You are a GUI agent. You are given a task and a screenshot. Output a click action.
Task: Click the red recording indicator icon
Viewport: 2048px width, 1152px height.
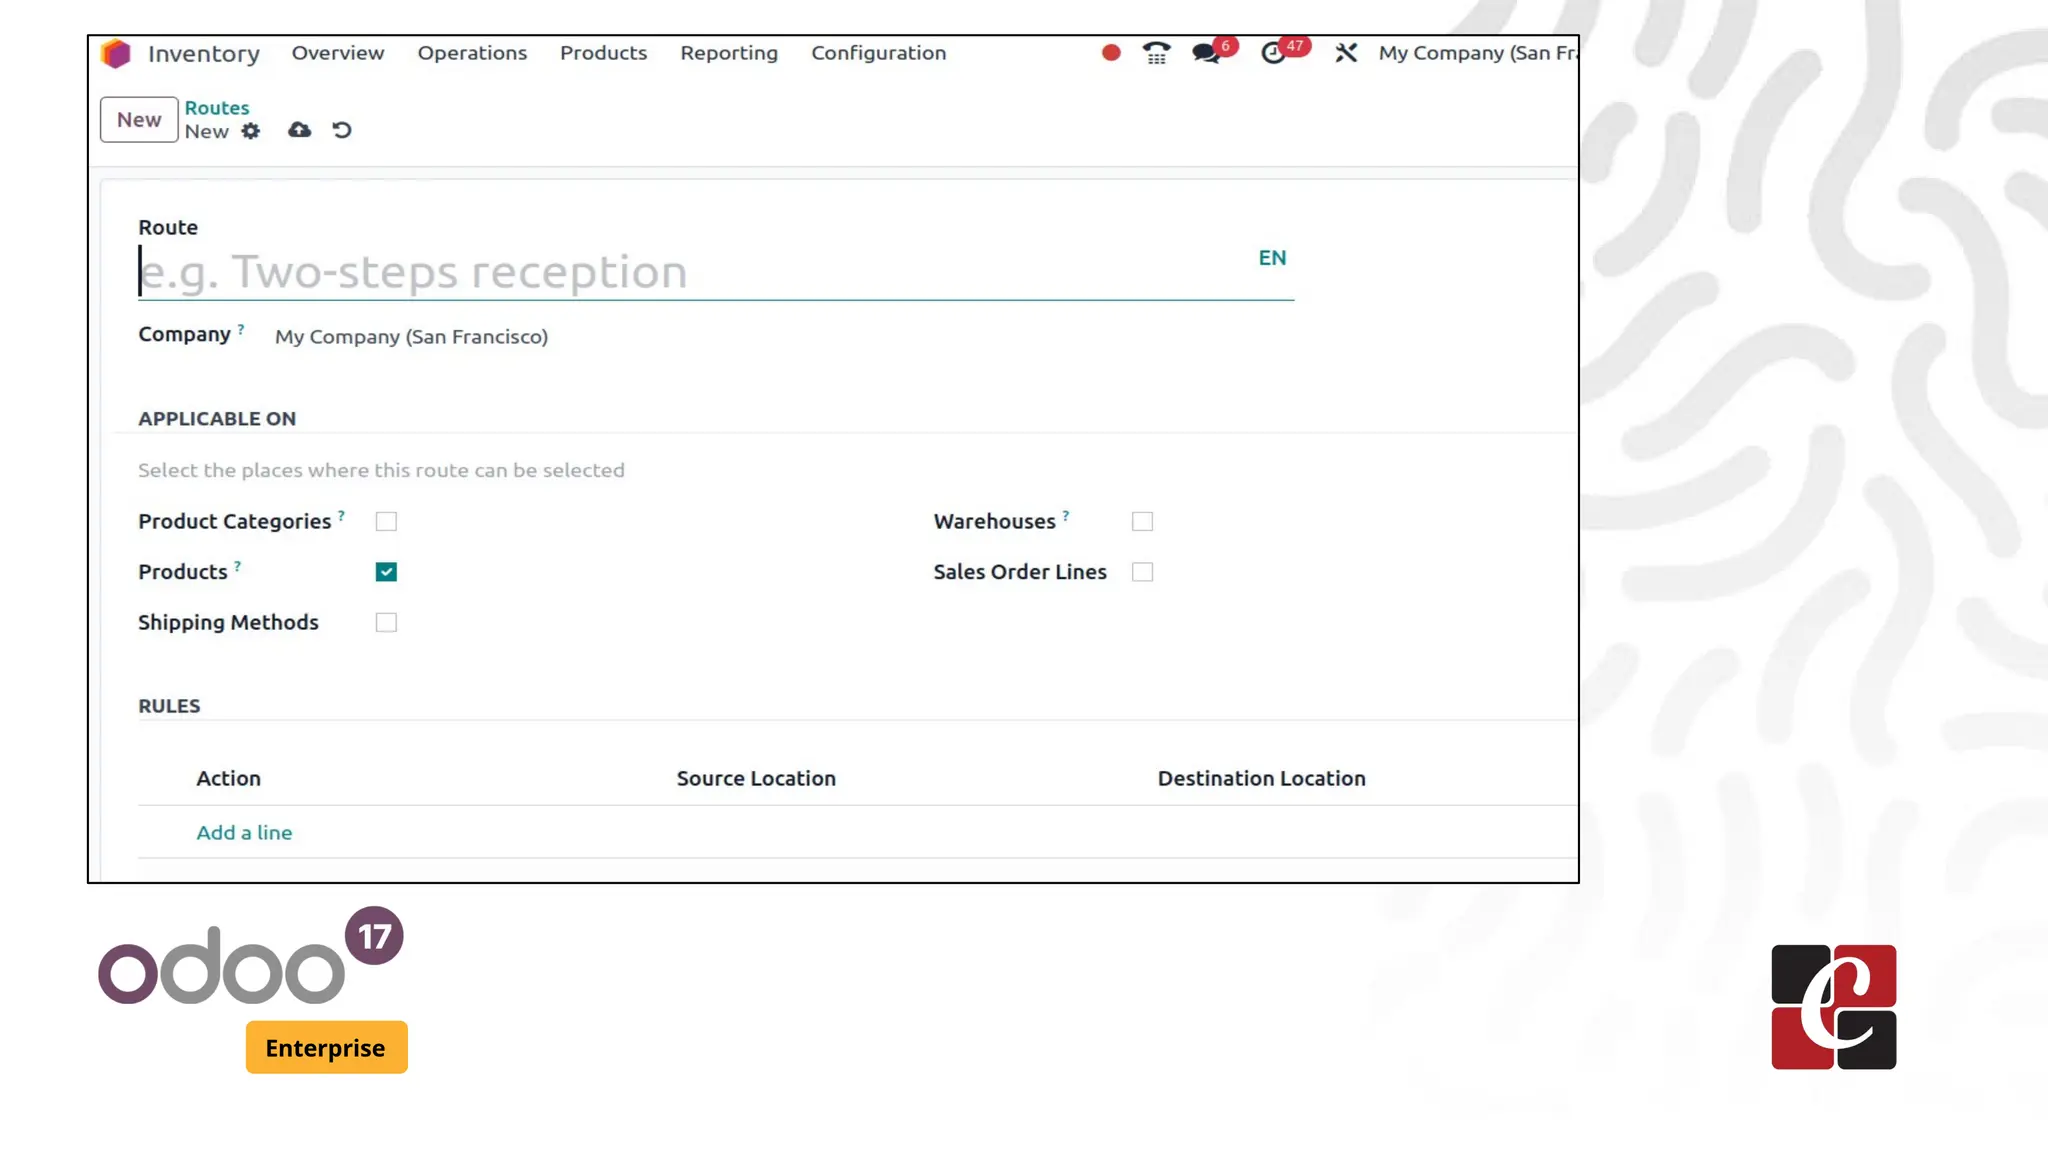pyautogui.click(x=1111, y=53)
